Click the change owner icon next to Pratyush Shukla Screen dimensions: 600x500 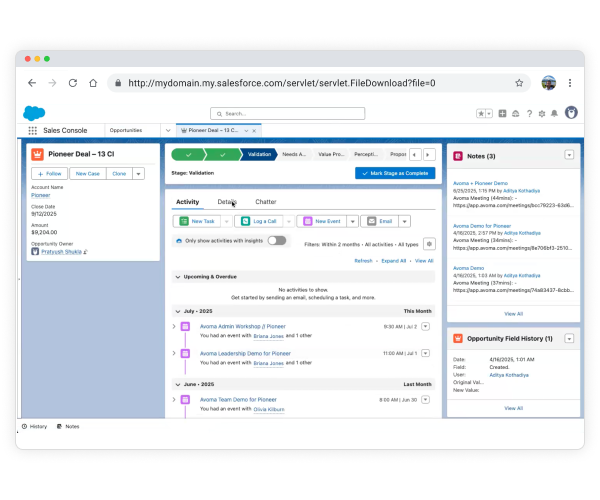(x=85, y=252)
